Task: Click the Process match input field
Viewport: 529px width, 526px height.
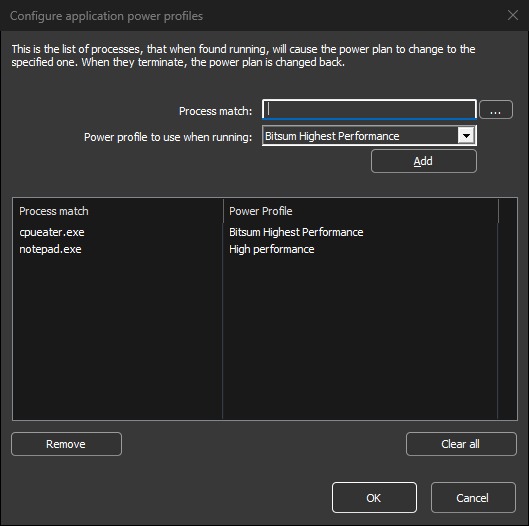Action: 369,109
